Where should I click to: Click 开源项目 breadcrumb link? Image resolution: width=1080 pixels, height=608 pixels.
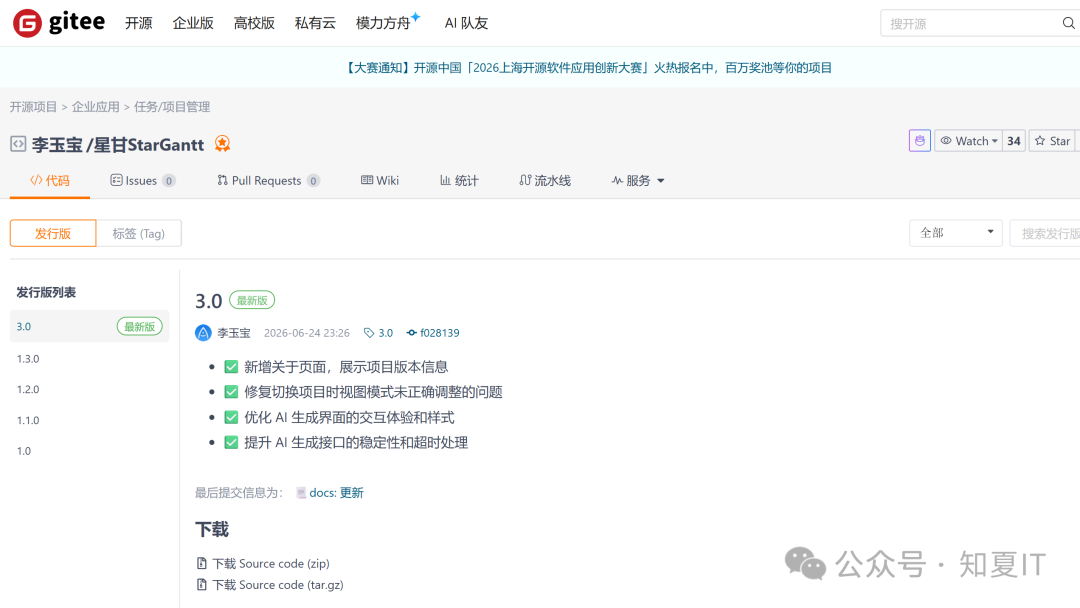click(33, 107)
